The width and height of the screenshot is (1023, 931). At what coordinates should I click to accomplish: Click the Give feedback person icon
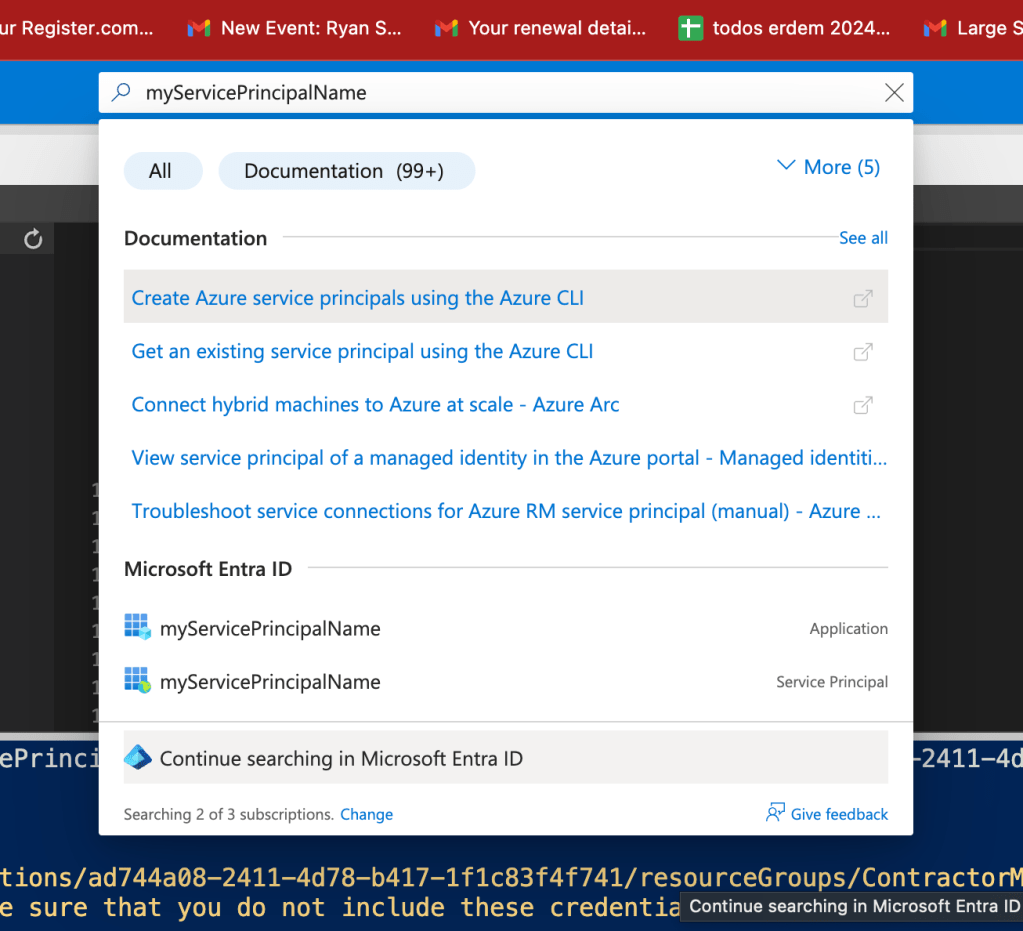(775, 813)
